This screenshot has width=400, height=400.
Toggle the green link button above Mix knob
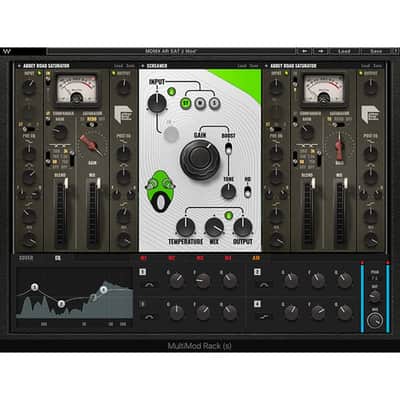coord(229,216)
